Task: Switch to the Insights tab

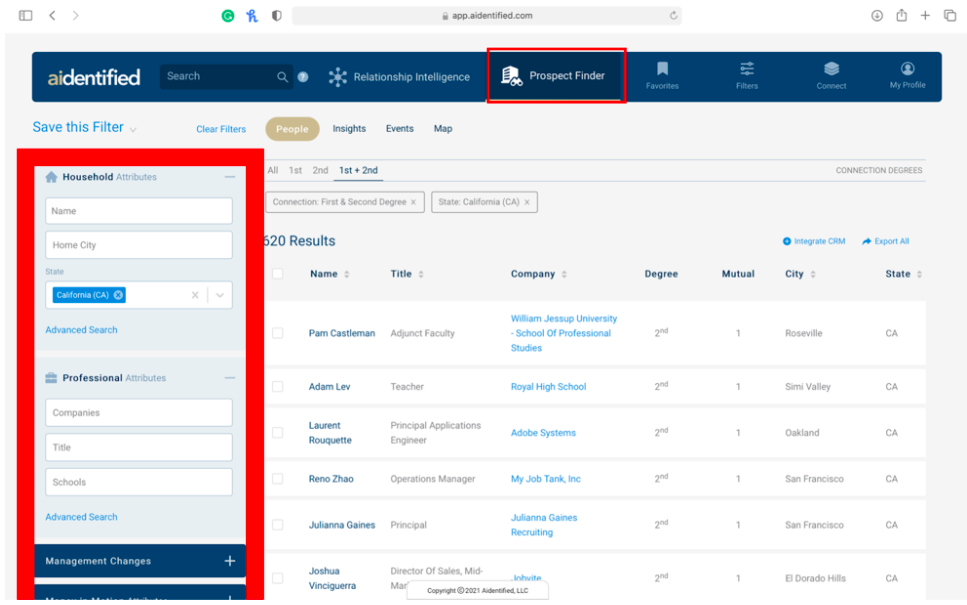Action: point(349,129)
